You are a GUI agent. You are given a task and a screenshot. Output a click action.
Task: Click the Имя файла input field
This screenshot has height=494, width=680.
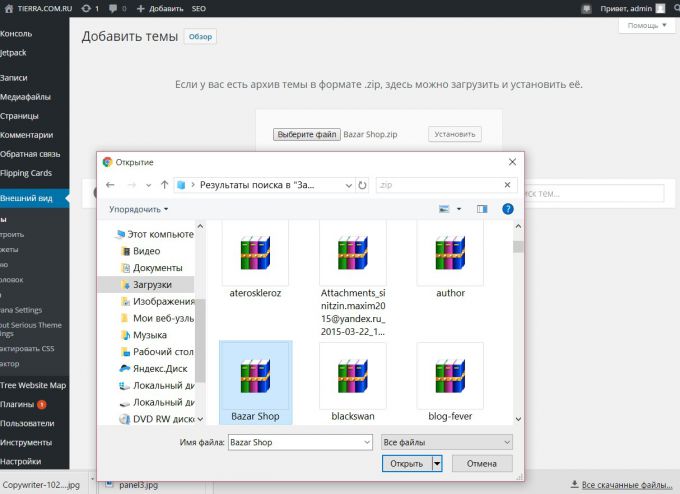click(300, 441)
